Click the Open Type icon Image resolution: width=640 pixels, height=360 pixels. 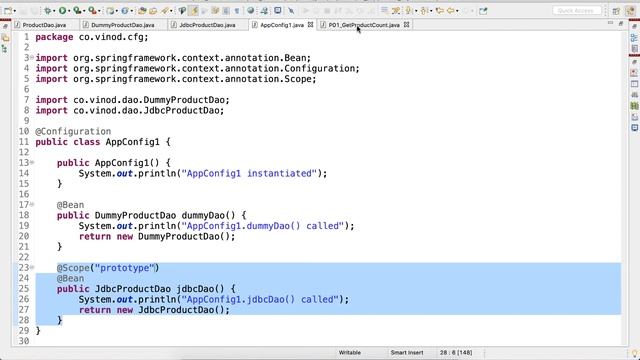point(142,11)
